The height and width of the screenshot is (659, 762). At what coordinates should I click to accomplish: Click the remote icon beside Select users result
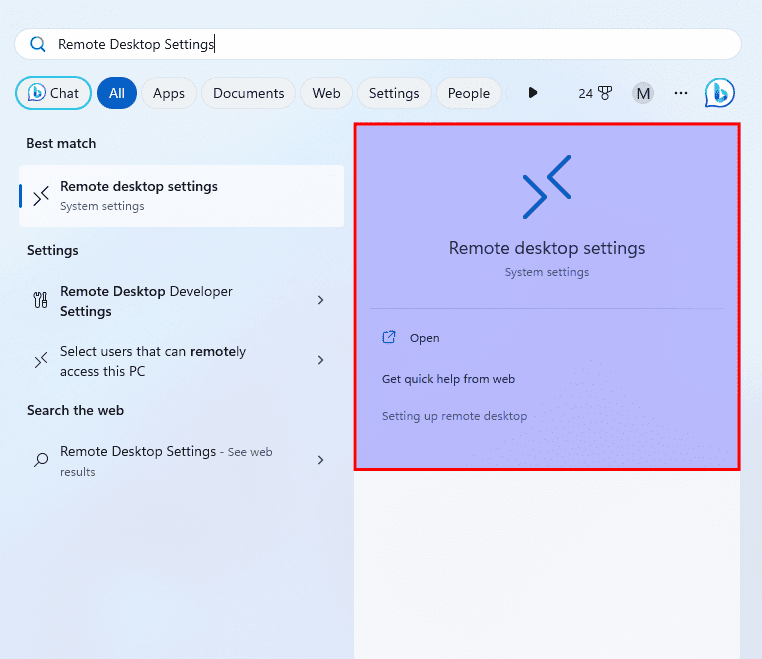pyautogui.click(x=41, y=360)
